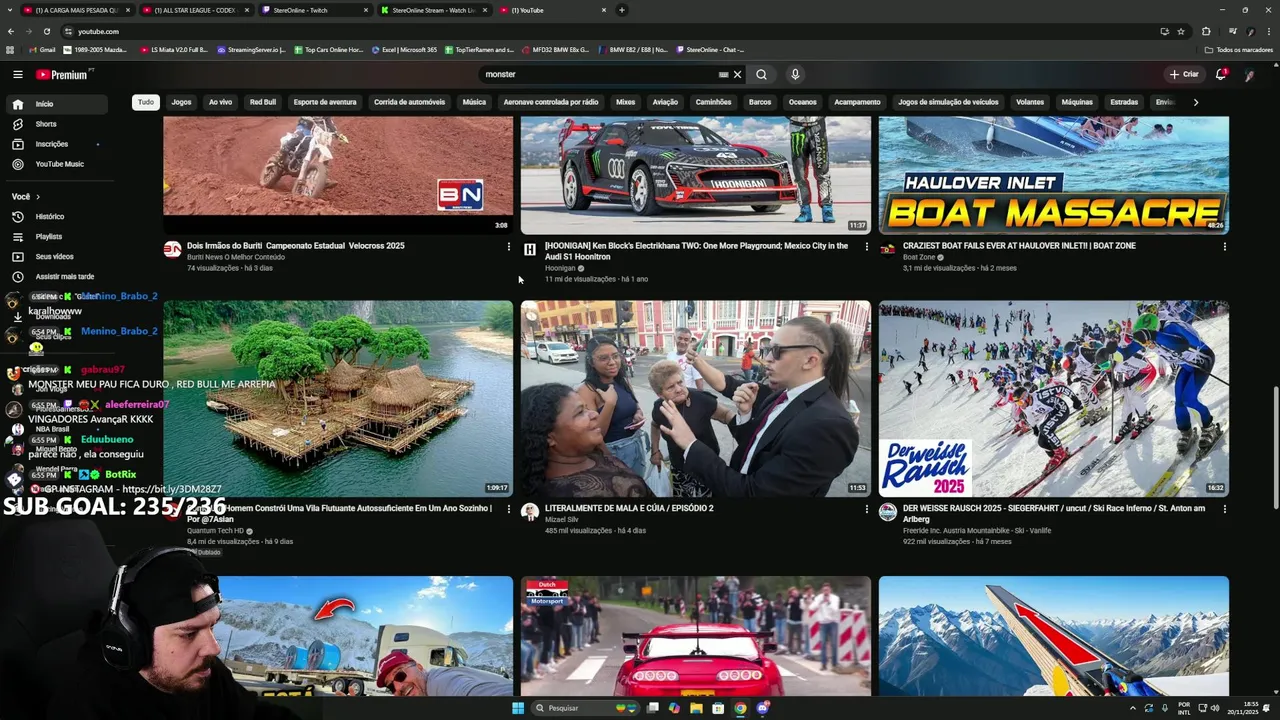Open options menu for Der Weisse Rausch video

1224,509
